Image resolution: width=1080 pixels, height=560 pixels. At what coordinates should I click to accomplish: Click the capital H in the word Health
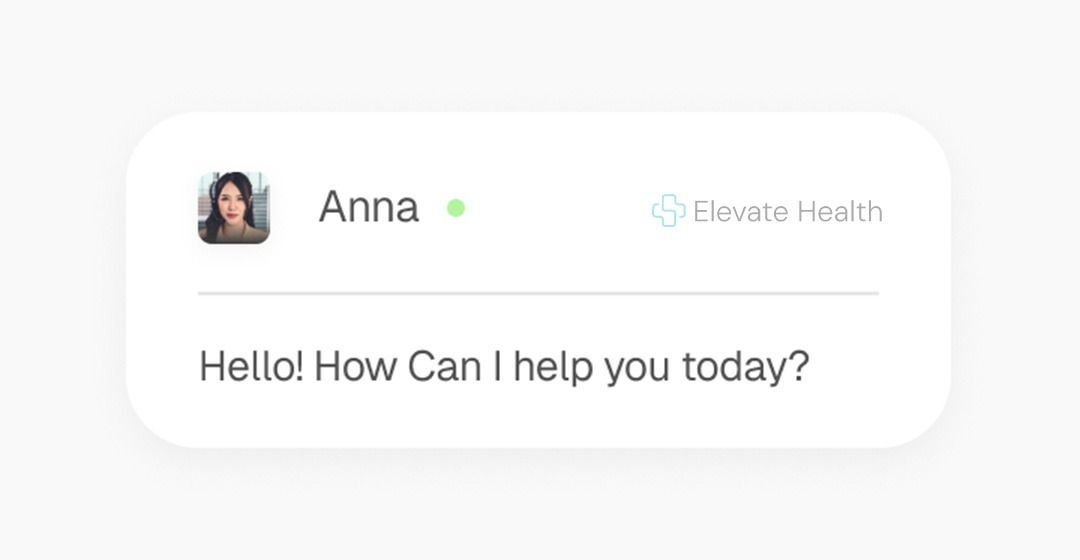point(808,211)
